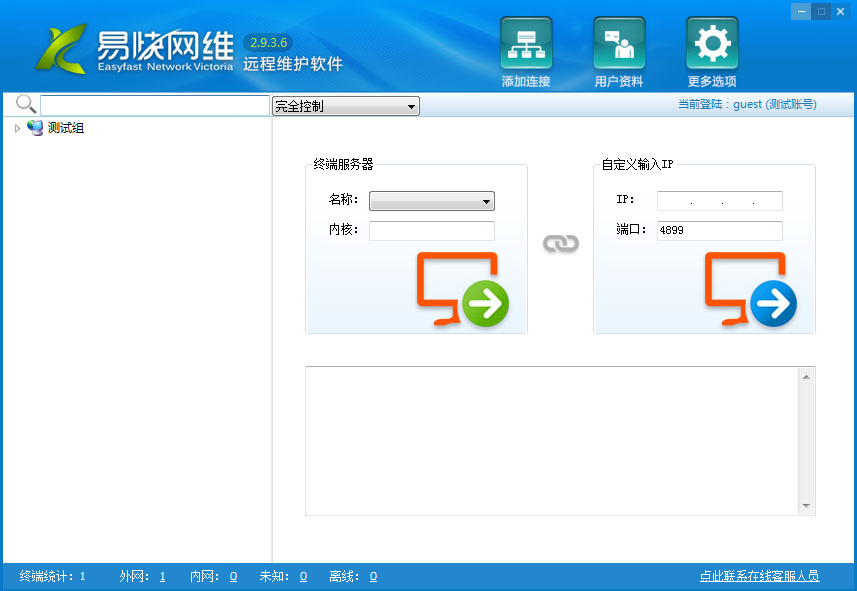Open the 添加连接 add connection icon
This screenshot has height=591, width=857.
pyautogui.click(x=526, y=44)
